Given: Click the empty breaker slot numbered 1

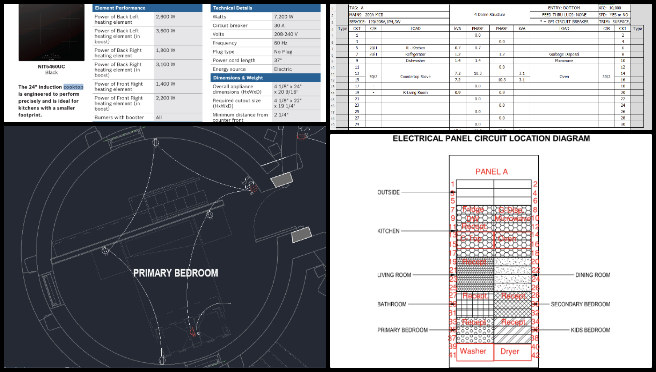Looking at the screenshot, I should click(x=475, y=184).
